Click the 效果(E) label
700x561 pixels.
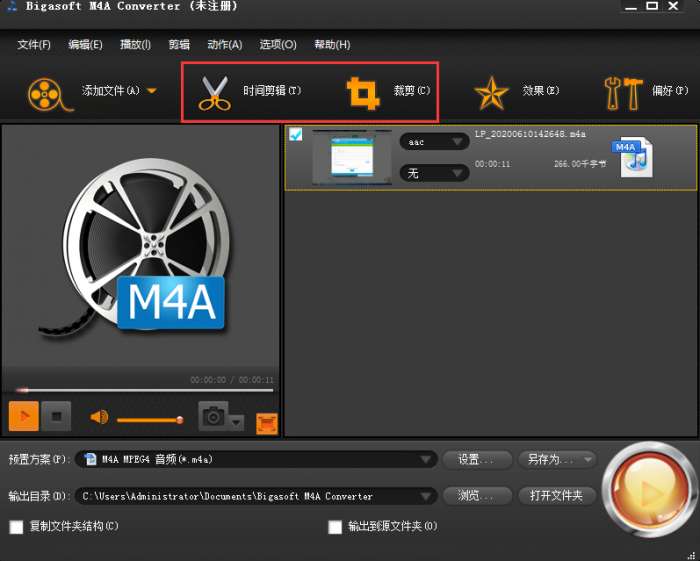coord(540,91)
